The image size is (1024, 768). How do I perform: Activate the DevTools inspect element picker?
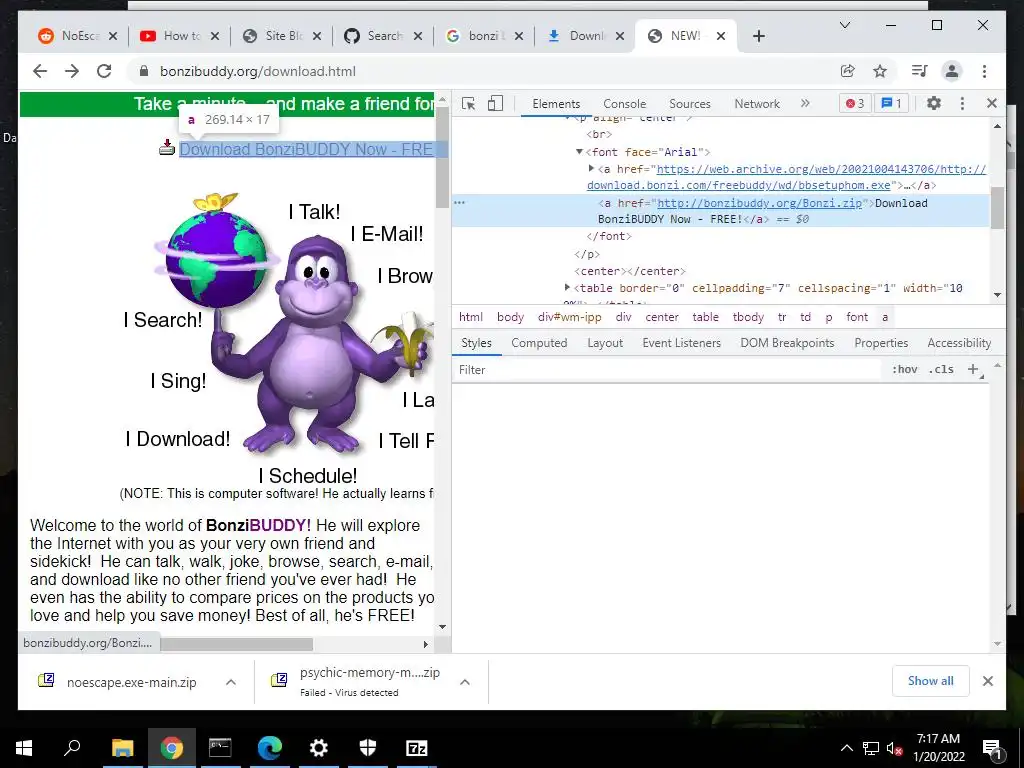[468, 103]
